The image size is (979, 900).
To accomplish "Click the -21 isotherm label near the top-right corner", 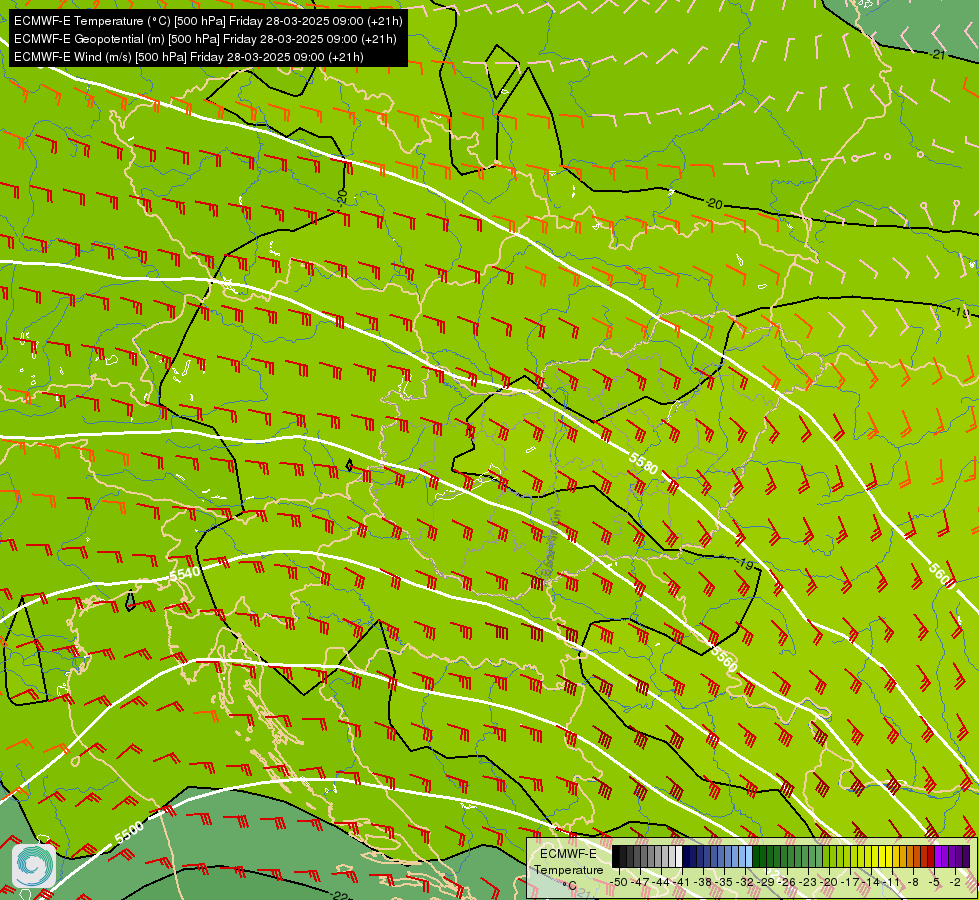I will click(938, 54).
